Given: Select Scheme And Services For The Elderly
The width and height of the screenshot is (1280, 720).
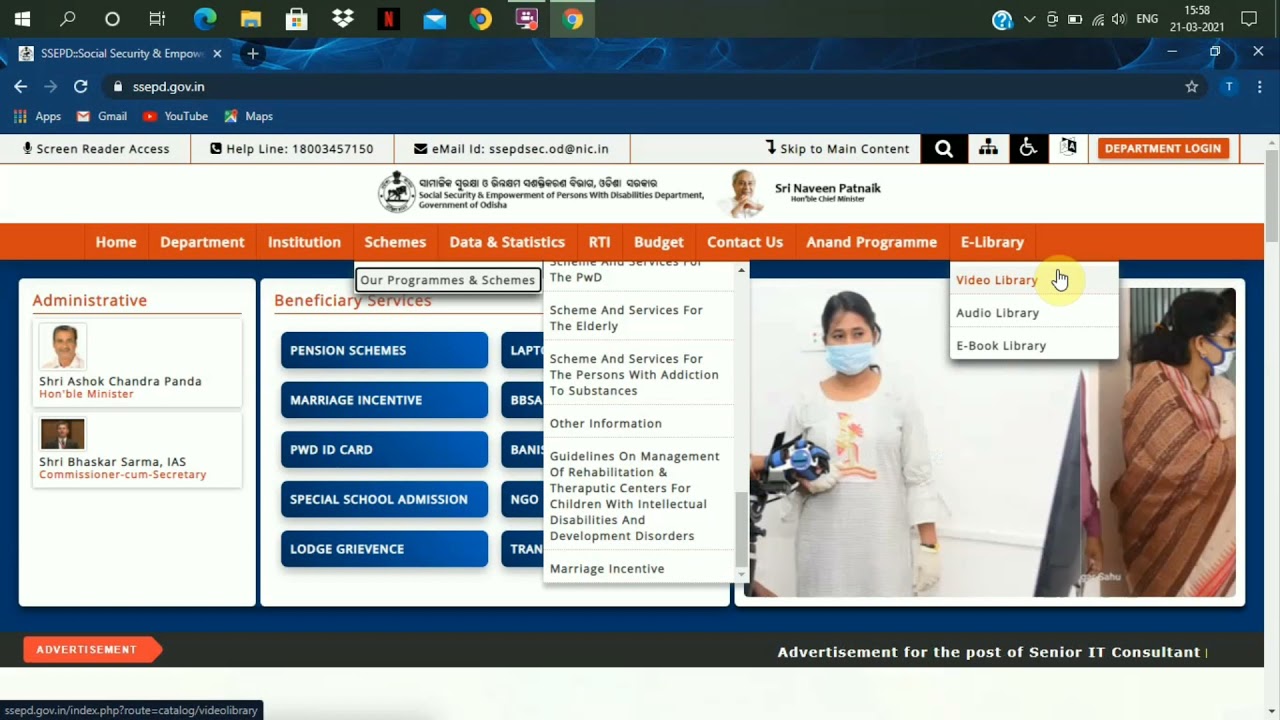Looking at the screenshot, I should (626, 318).
